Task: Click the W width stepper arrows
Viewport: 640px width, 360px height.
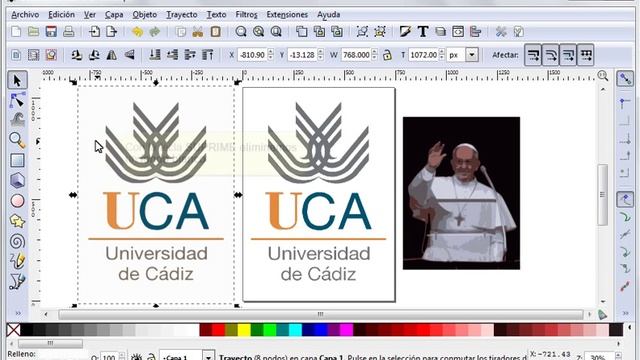Action: (374, 55)
